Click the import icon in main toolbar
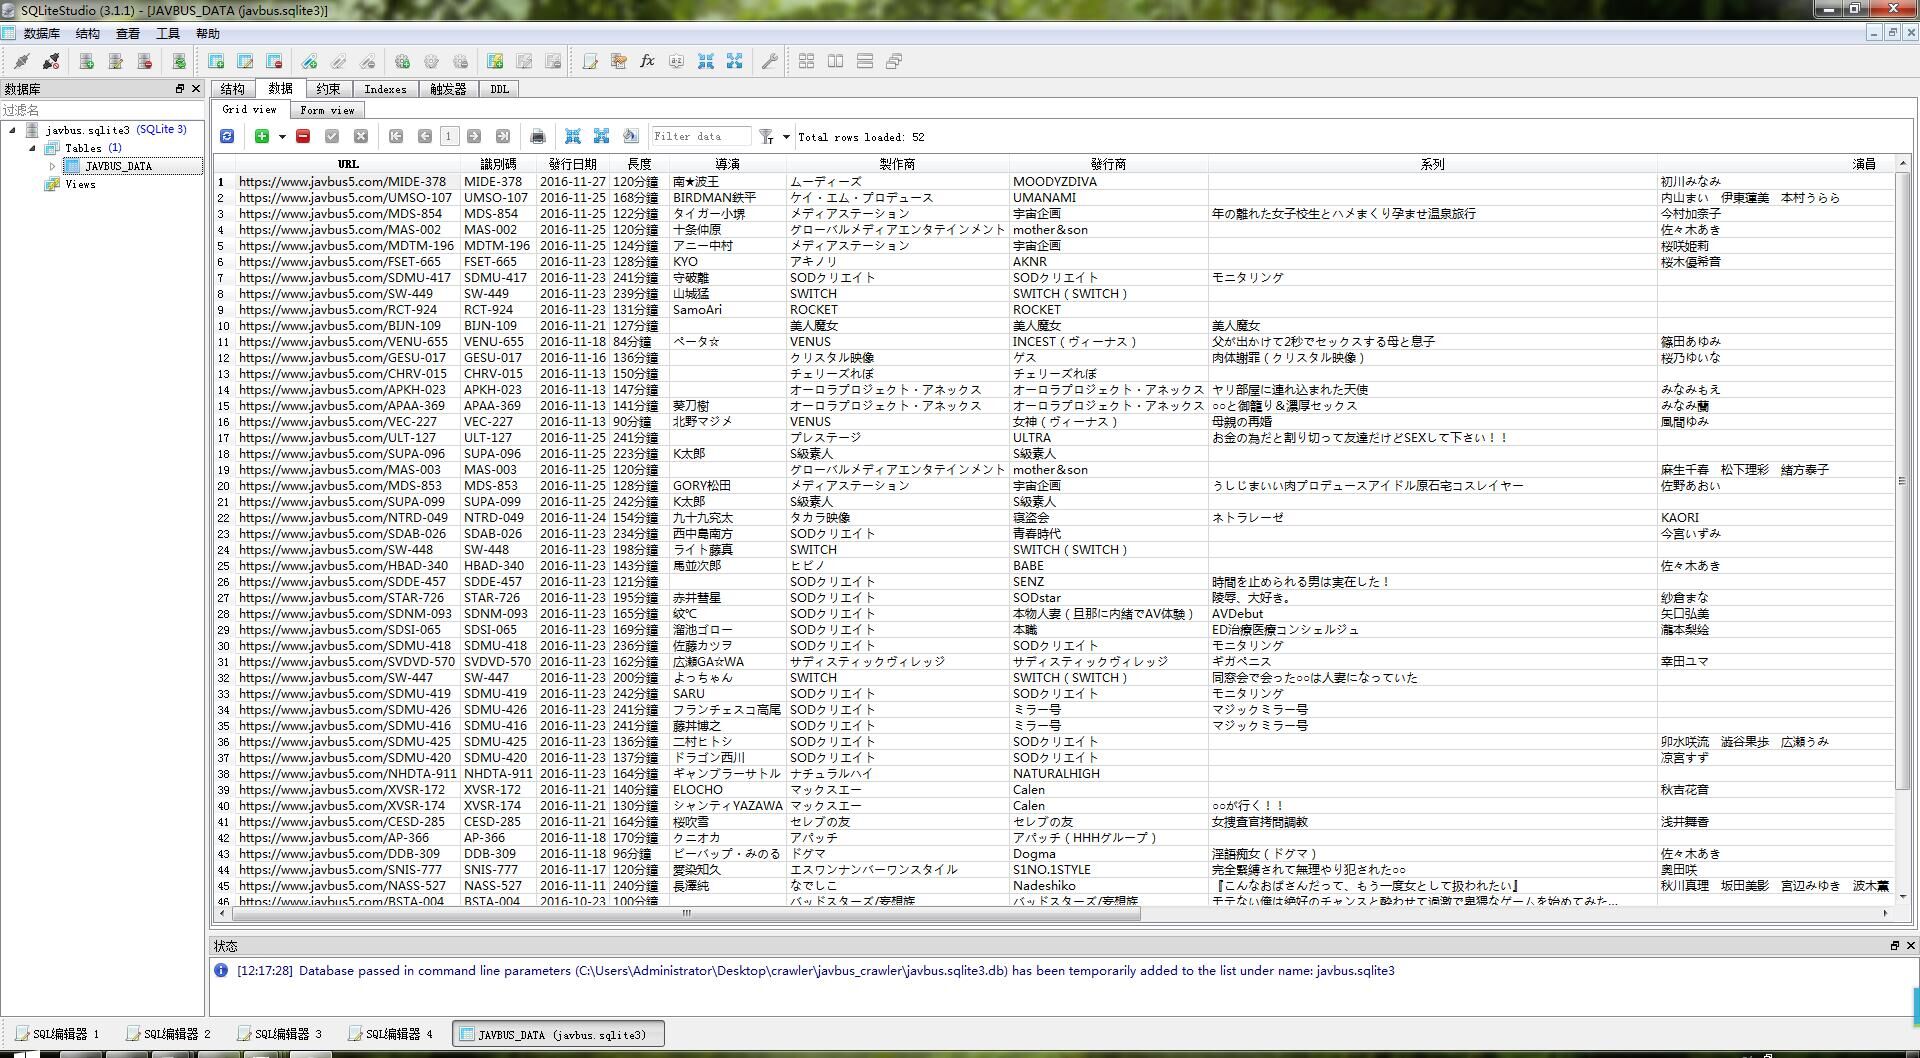This screenshot has height=1058, width=1920. click(706, 61)
